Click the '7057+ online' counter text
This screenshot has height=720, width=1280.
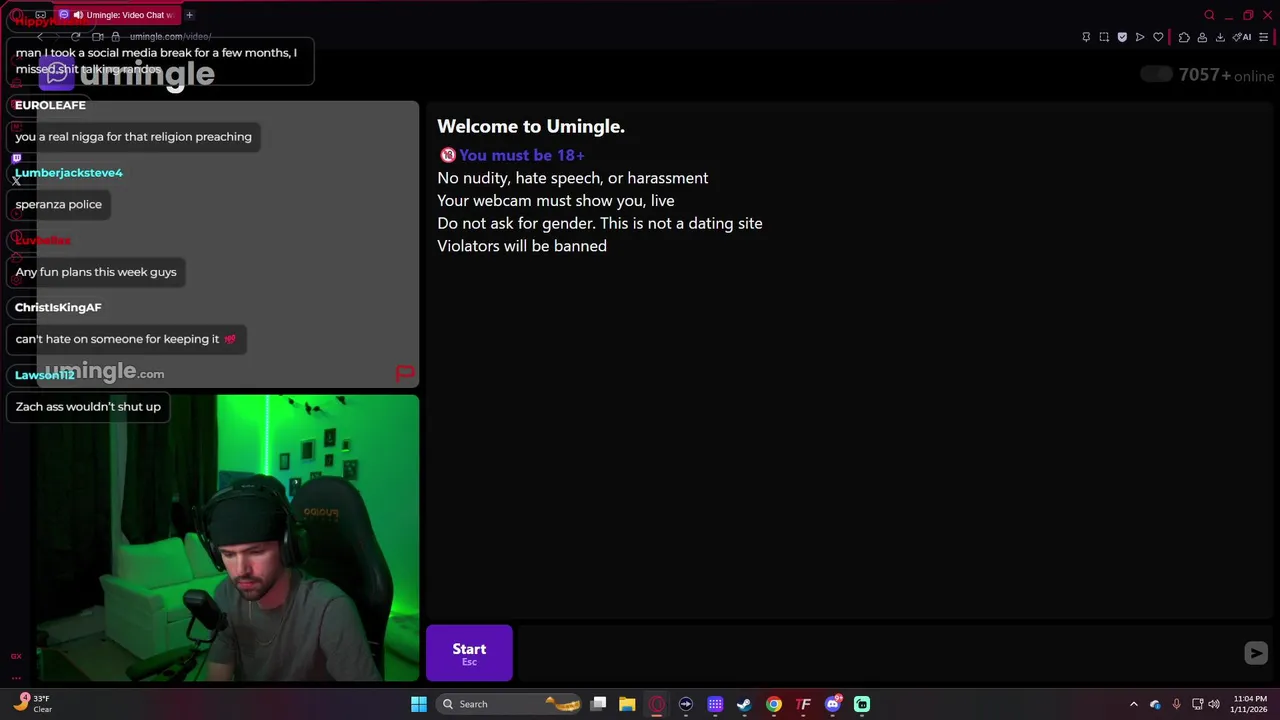(1226, 75)
